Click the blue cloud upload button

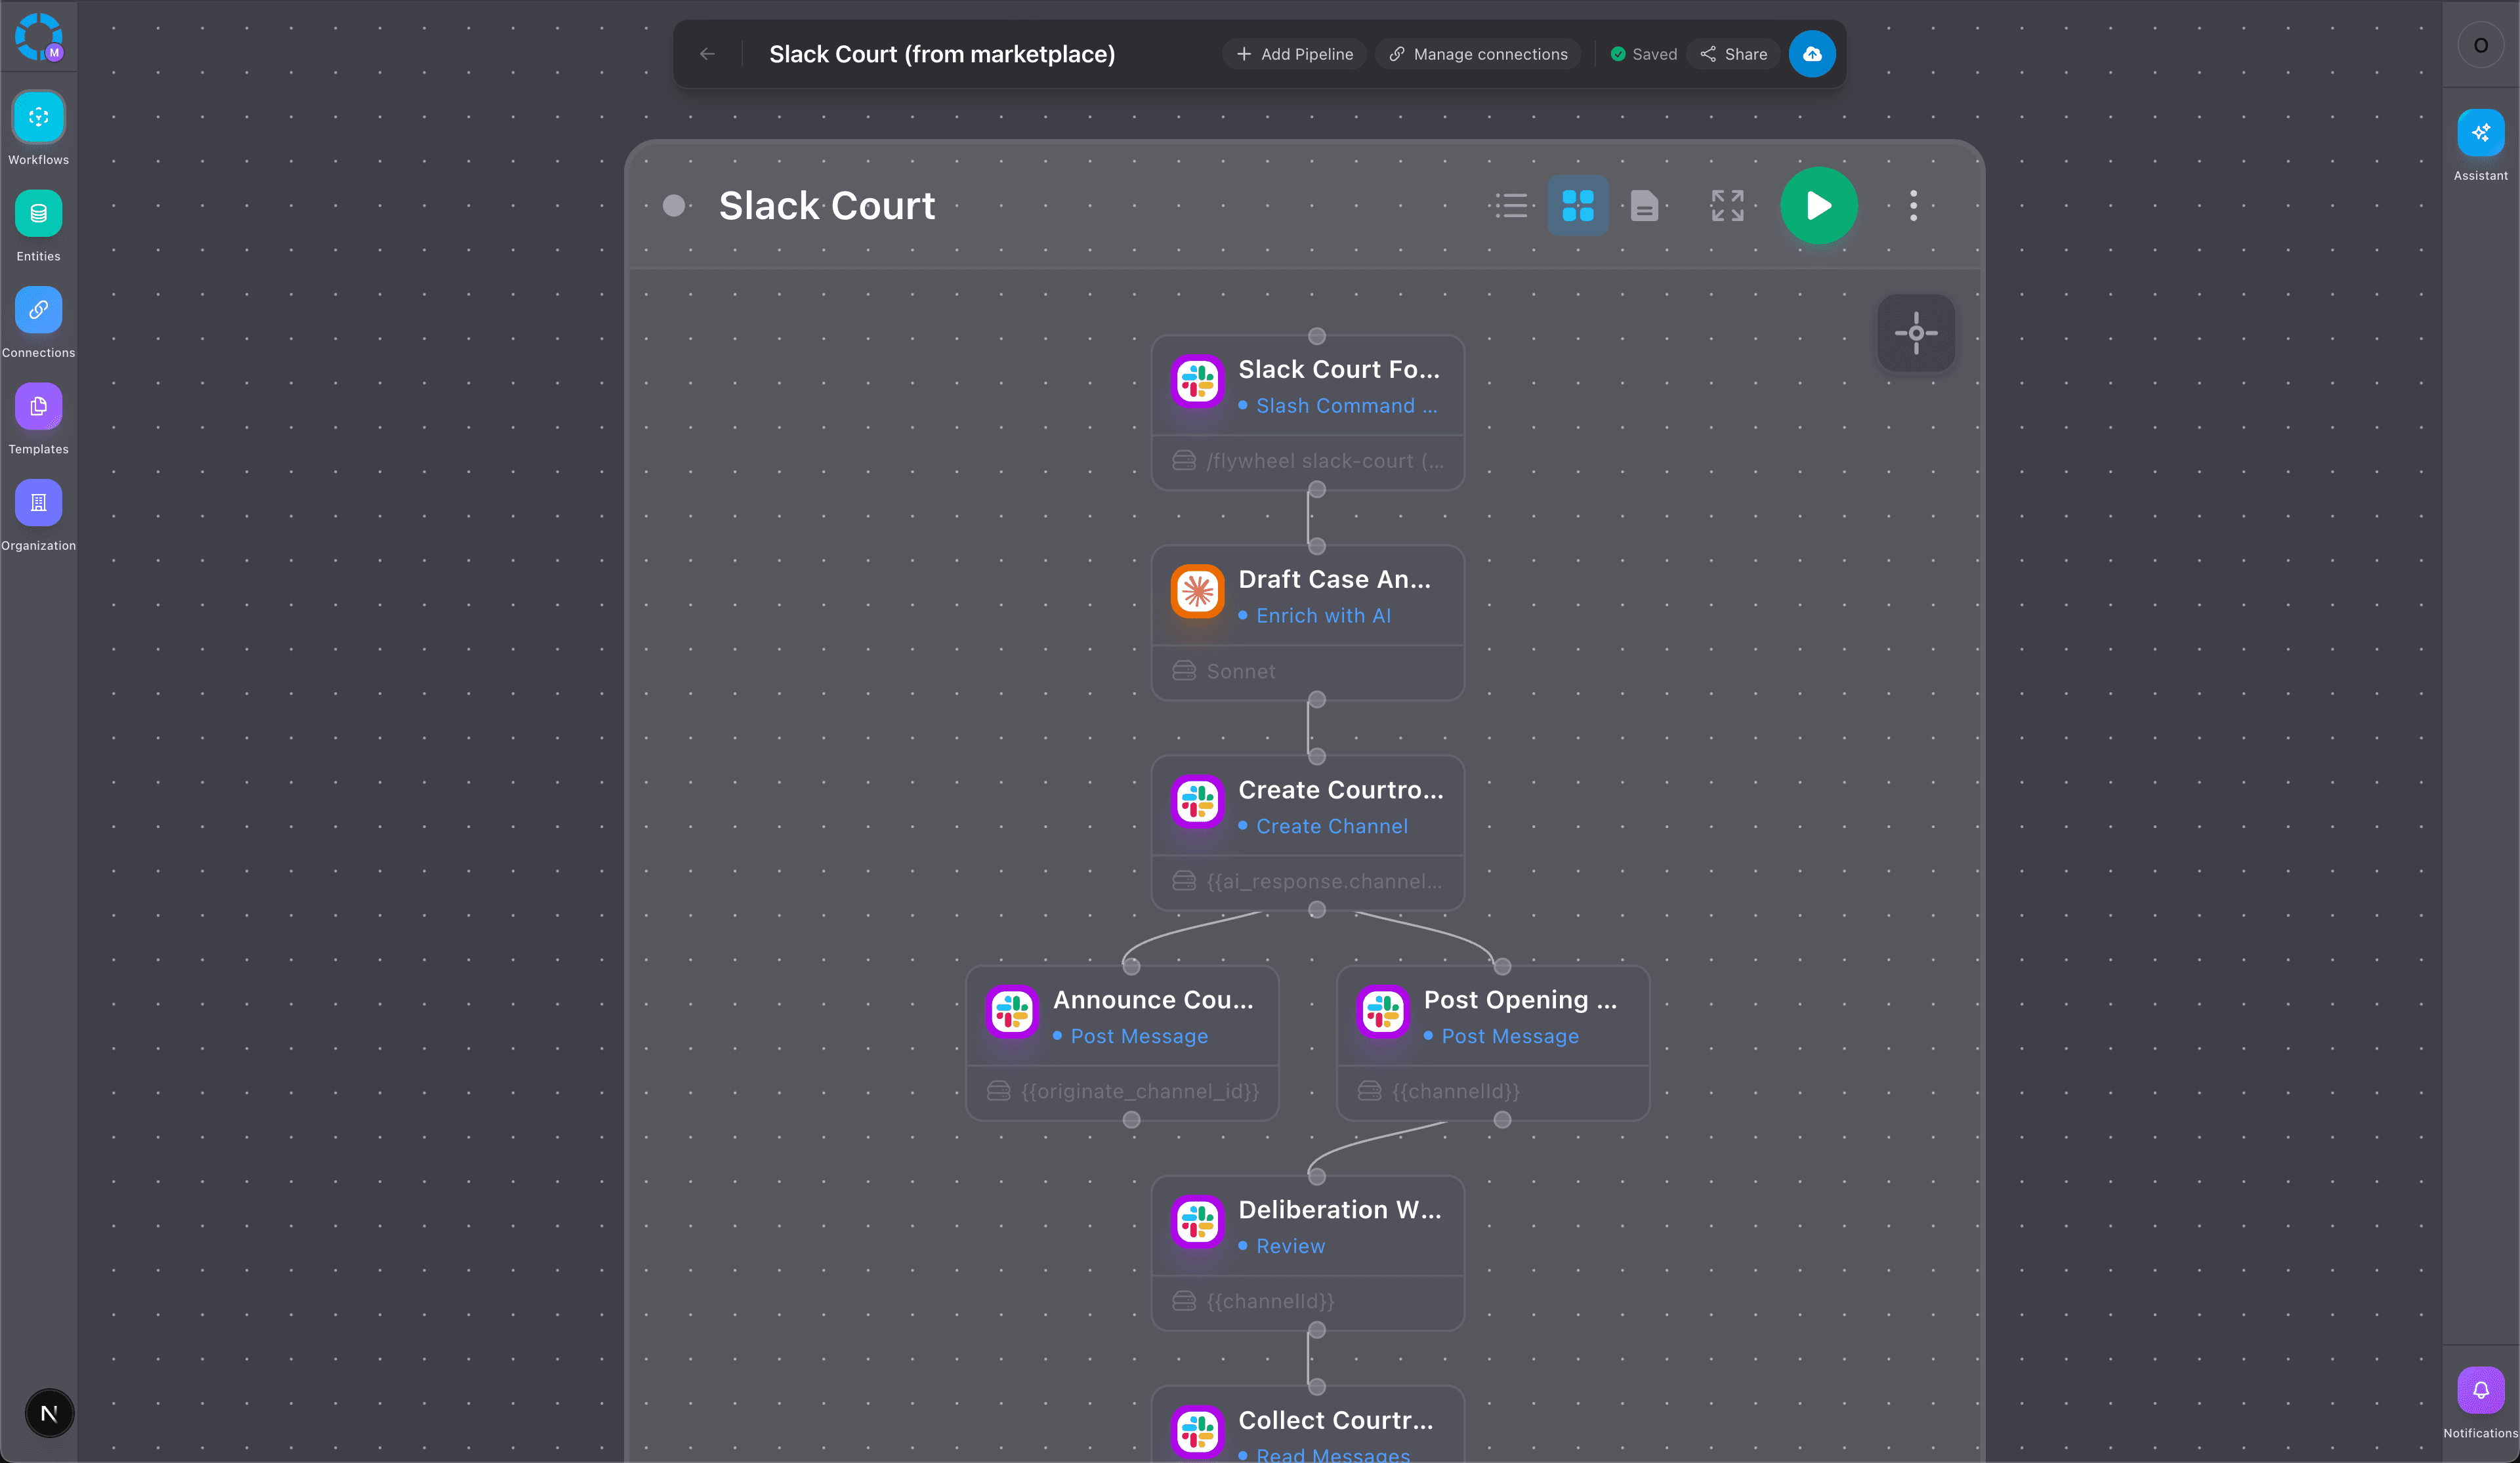click(1812, 54)
